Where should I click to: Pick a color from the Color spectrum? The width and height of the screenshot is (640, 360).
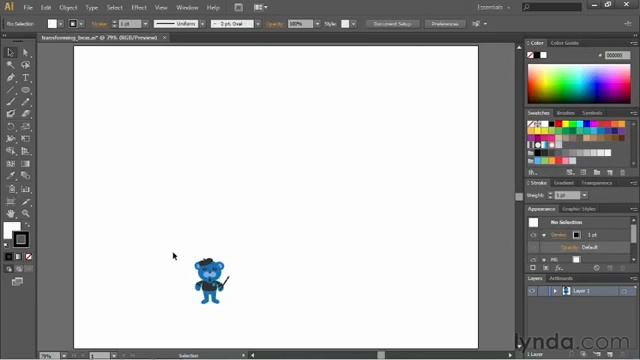(579, 84)
